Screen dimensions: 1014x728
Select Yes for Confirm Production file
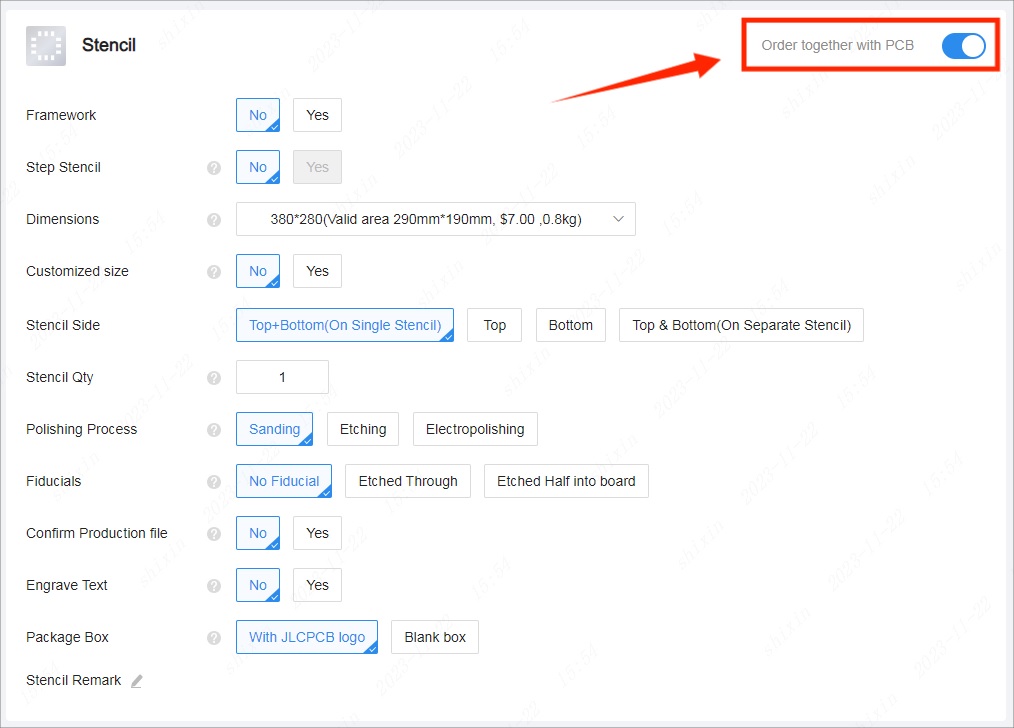(317, 533)
